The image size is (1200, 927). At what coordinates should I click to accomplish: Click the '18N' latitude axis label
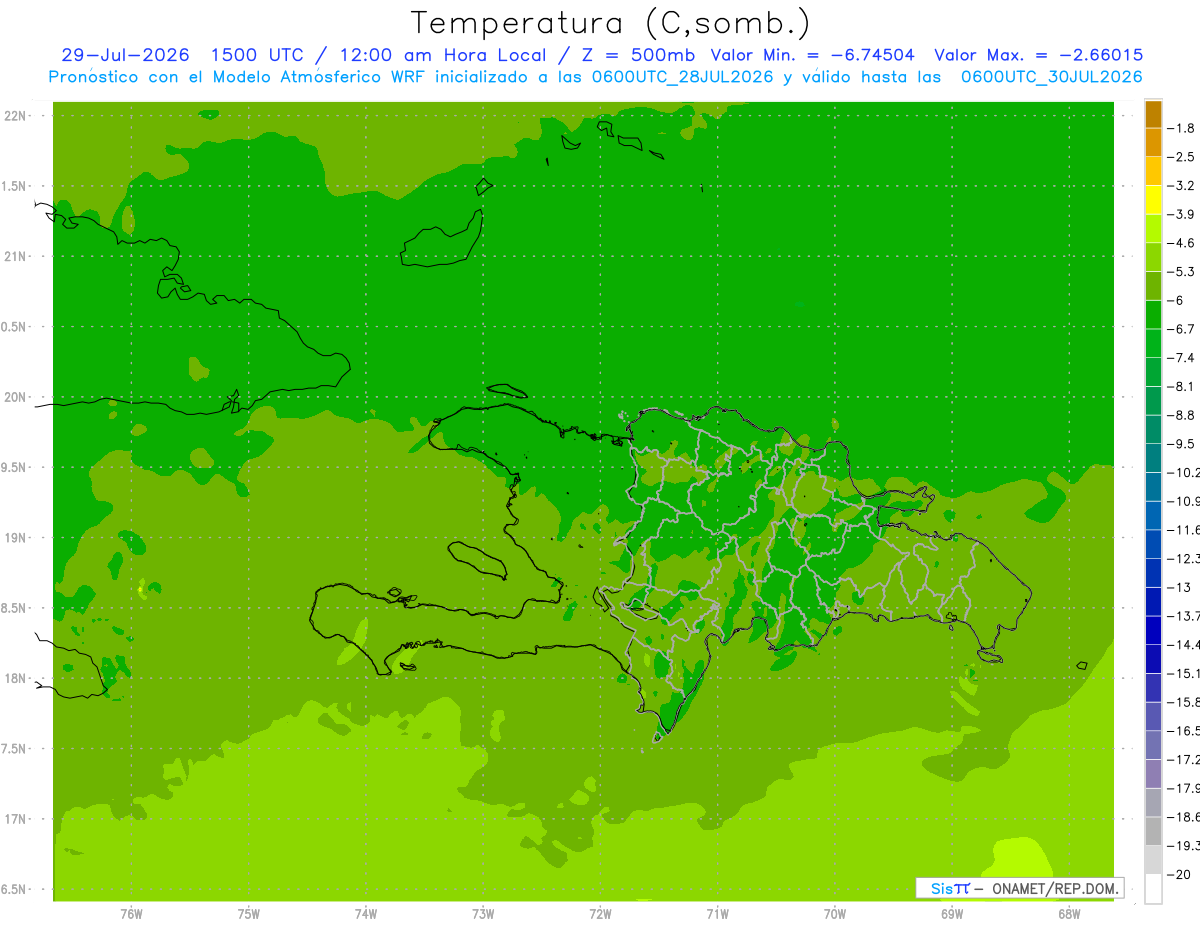coord(14,679)
